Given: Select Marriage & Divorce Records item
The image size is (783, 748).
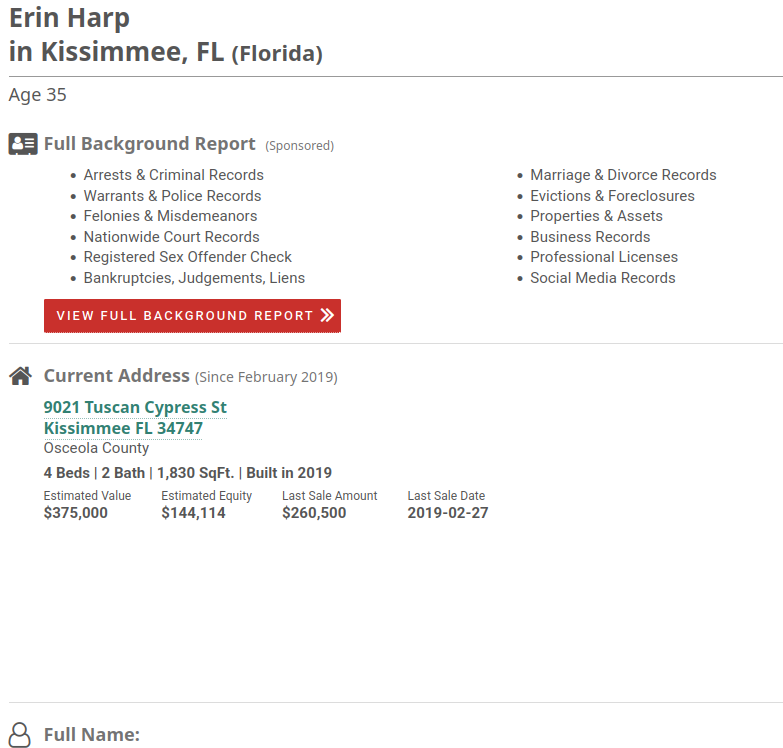Looking at the screenshot, I should coord(623,175).
